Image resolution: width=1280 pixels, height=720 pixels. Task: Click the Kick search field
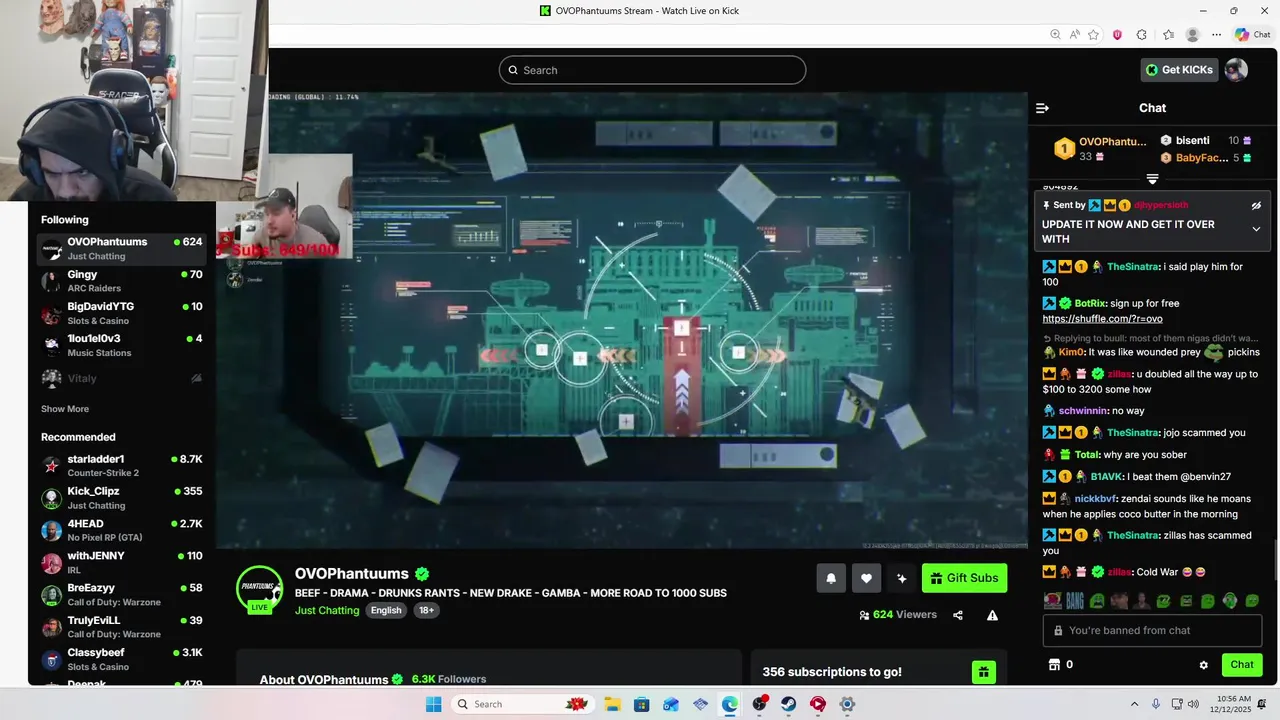652,70
